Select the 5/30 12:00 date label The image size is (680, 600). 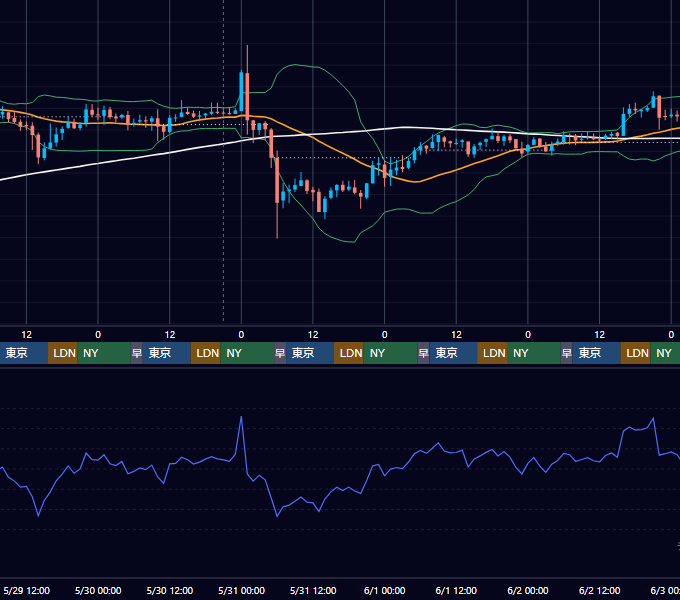(170, 590)
